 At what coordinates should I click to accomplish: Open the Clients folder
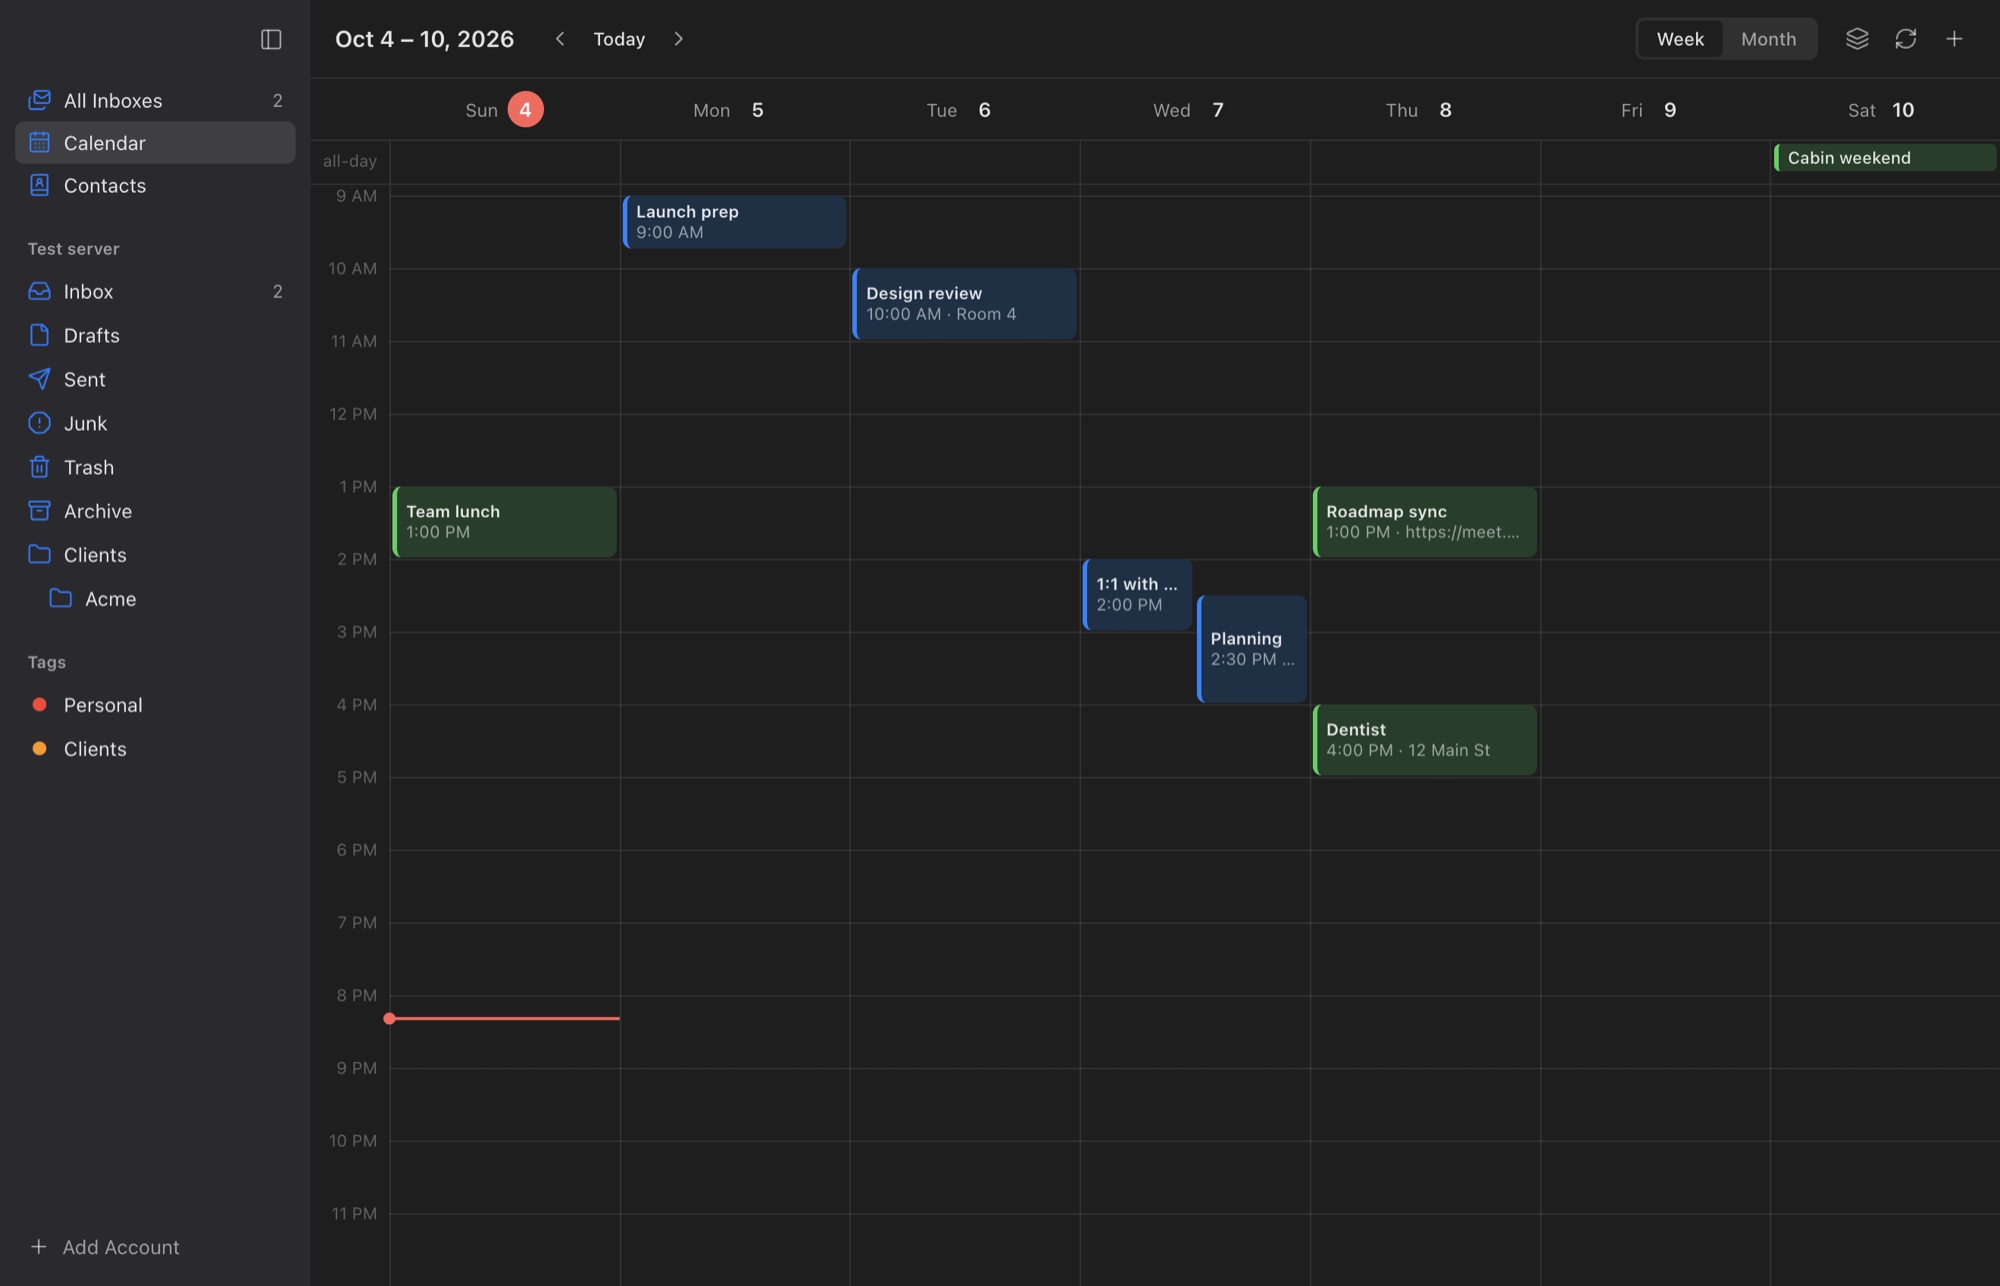pos(155,555)
